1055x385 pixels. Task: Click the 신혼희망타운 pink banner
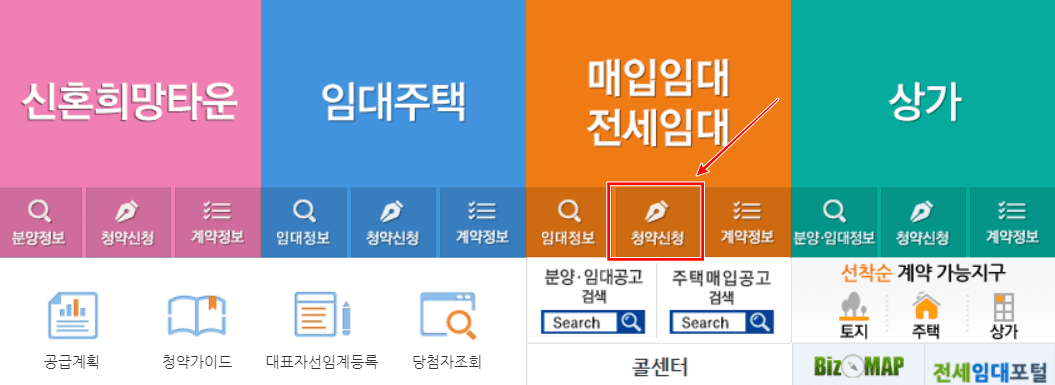[x=130, y=94]
